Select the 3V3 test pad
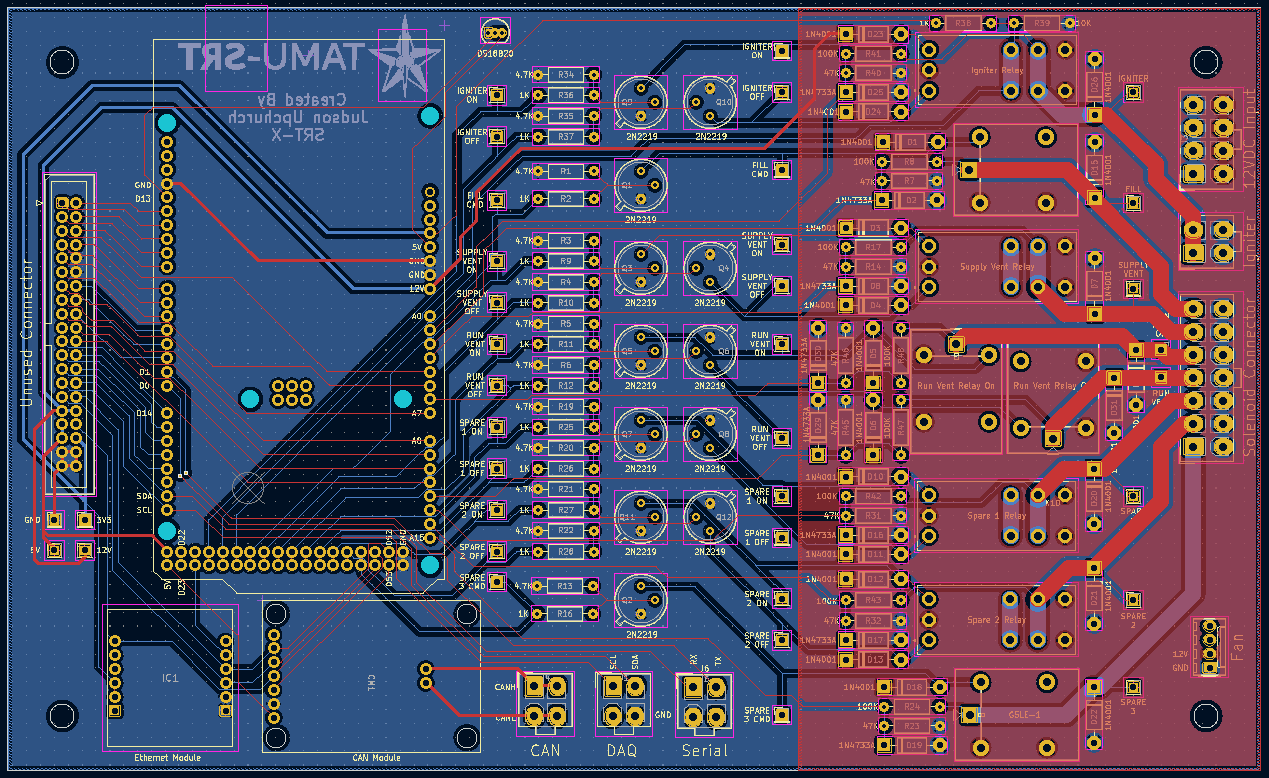The height and width of the screenshot is (778, 1269). [85, 520]
